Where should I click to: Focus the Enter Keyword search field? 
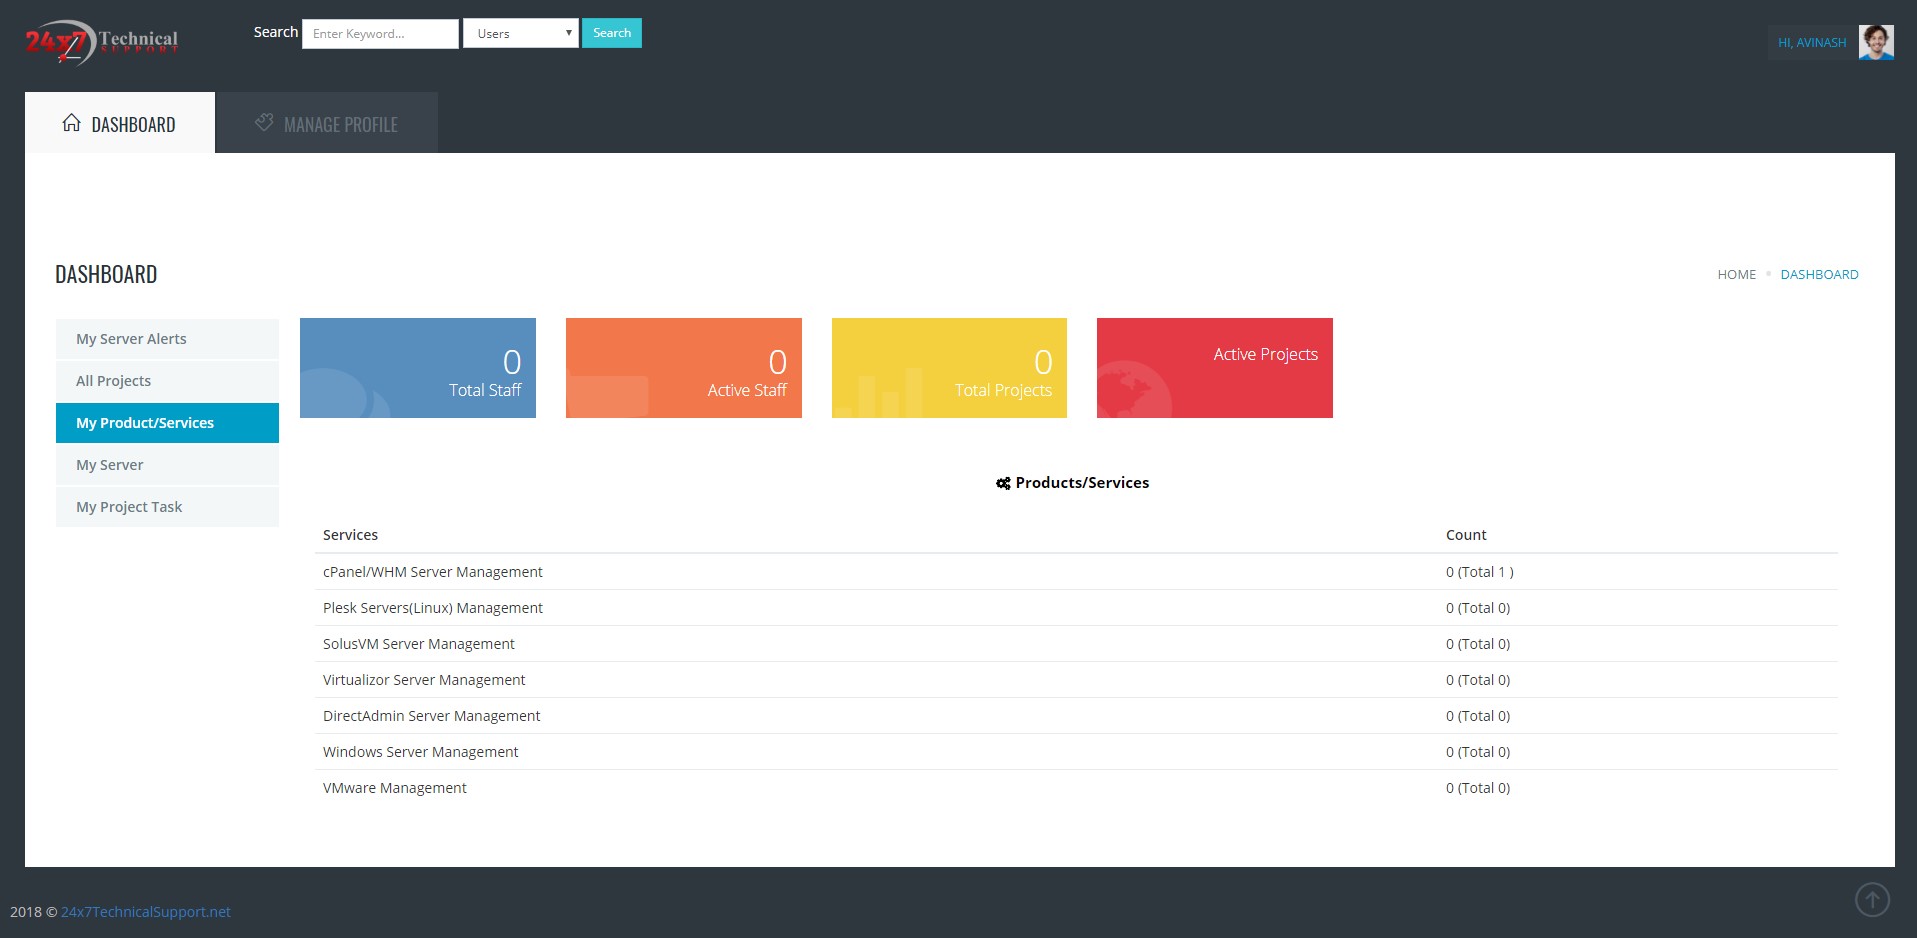[380, 33]
